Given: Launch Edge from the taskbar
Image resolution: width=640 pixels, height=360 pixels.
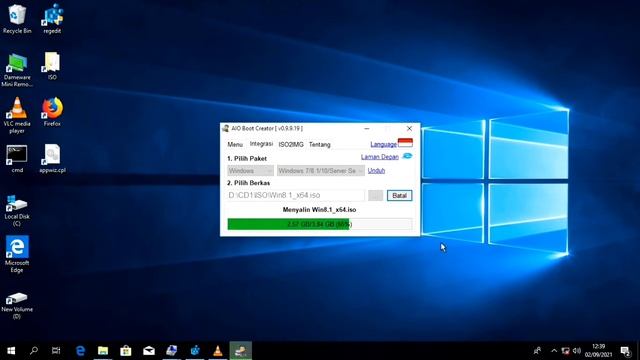Looking at the screenshot, I should 80,351.
